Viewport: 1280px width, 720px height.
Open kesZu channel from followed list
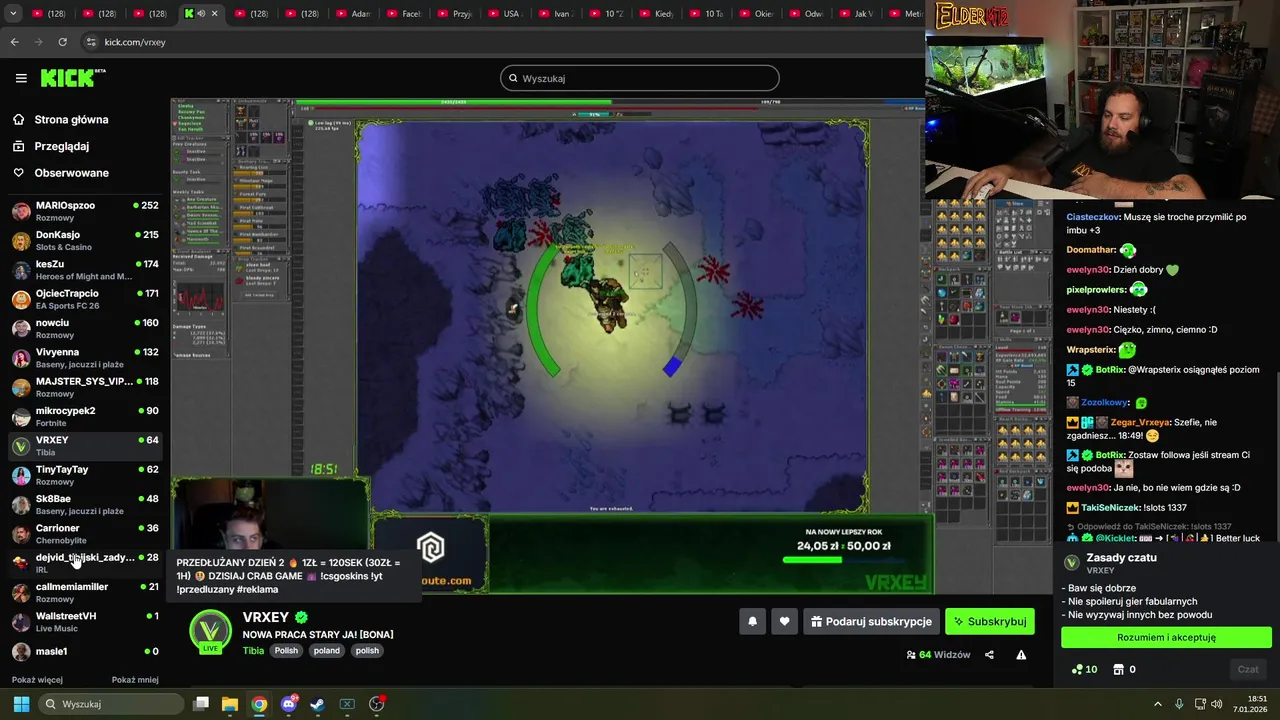pos(85,270)
